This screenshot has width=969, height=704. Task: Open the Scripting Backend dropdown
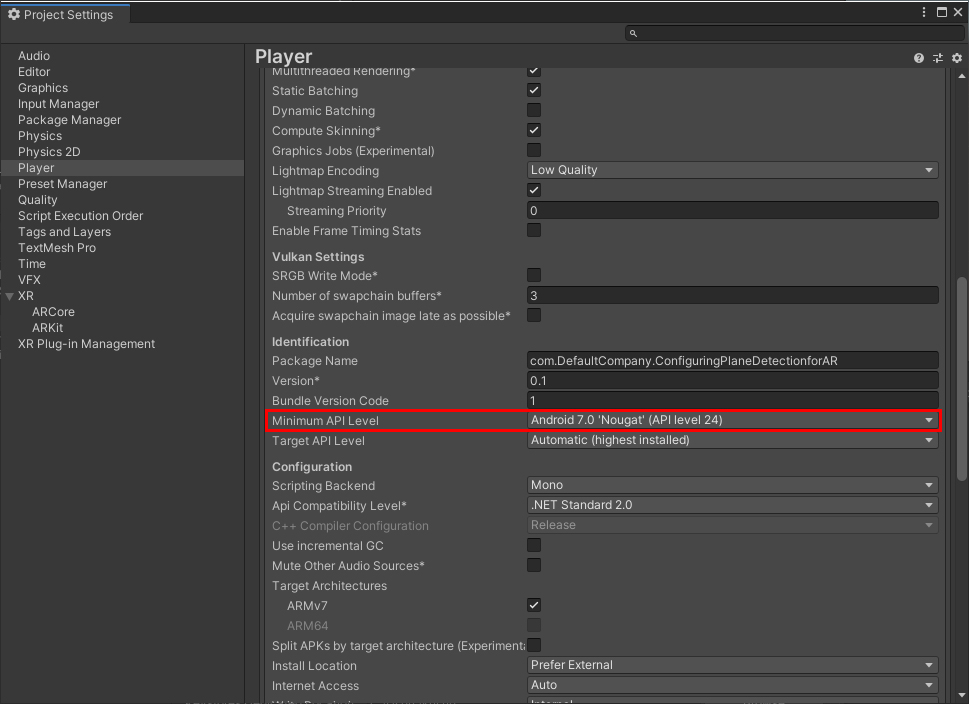[732, 486]
